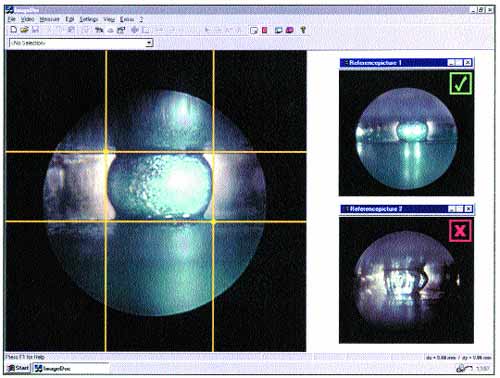Click the blue monitor toolbar icon

point(278,30)
